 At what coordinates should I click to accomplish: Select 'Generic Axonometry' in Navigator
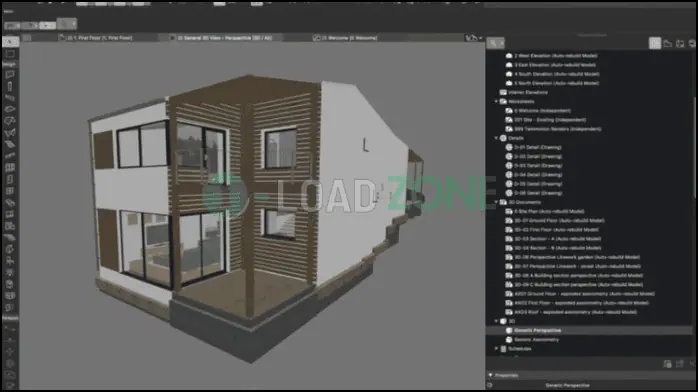pyautogui.click(x=536, y=339)
